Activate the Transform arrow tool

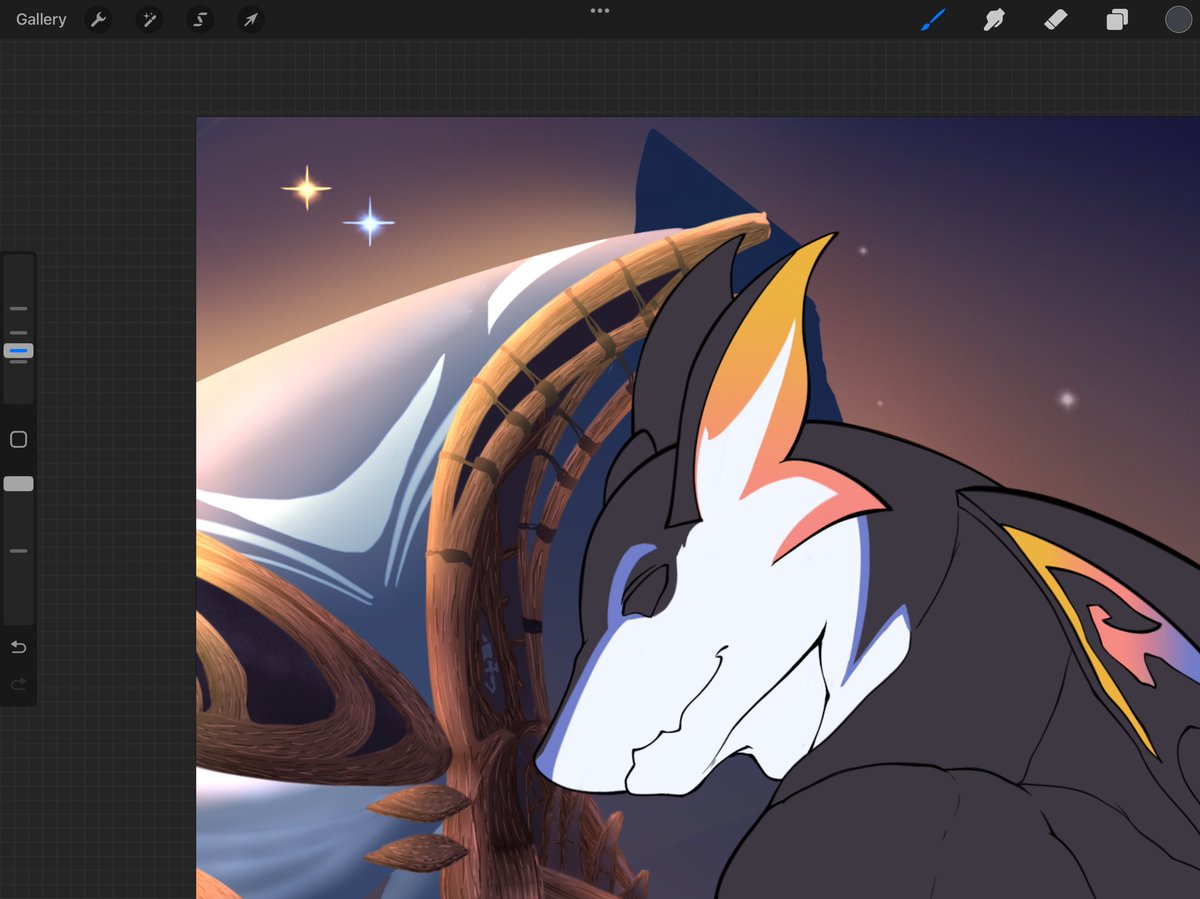pos(251,19)
